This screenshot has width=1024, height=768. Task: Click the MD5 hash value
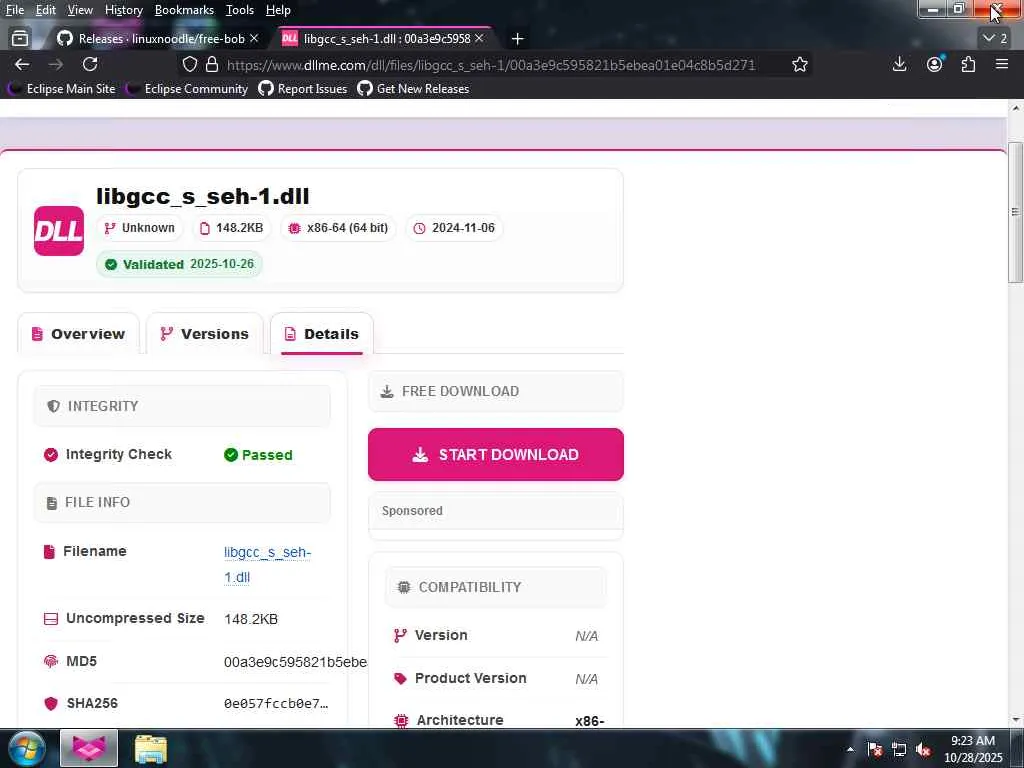(x=295, y=662)
